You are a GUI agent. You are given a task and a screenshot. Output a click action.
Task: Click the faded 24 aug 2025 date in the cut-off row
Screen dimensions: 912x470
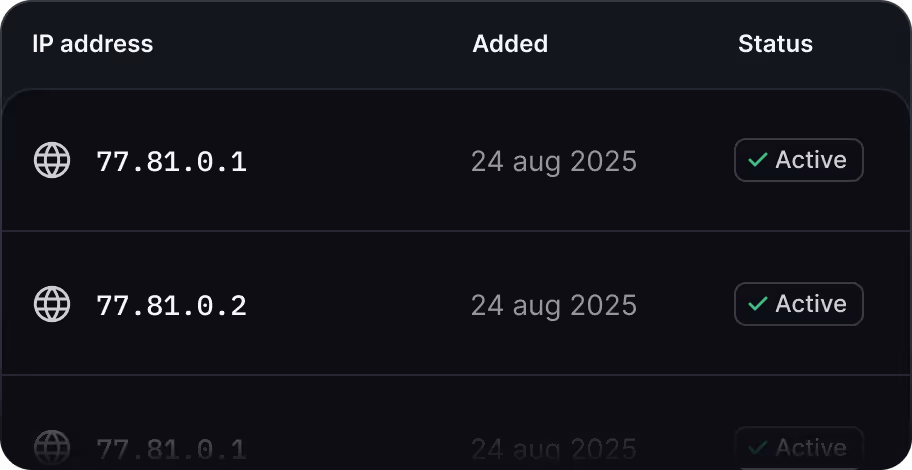(x=554, y=450)
